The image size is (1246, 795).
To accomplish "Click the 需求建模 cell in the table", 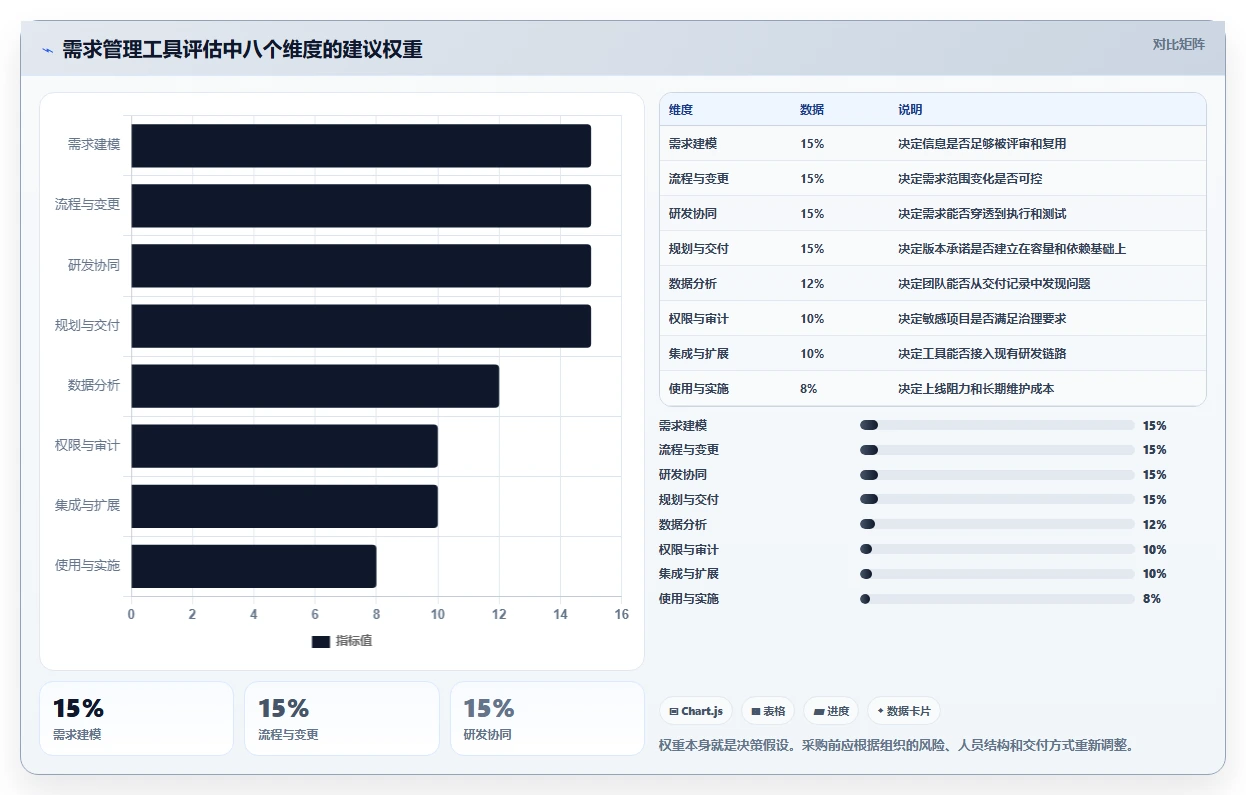I will [x=693, y=144].
